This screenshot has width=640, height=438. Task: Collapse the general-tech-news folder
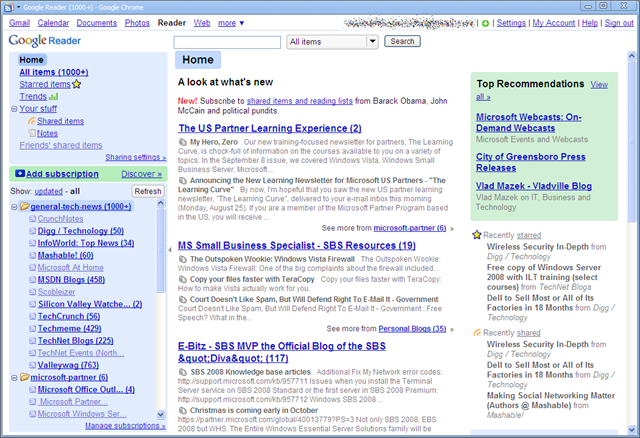click(x=14, y=207)
